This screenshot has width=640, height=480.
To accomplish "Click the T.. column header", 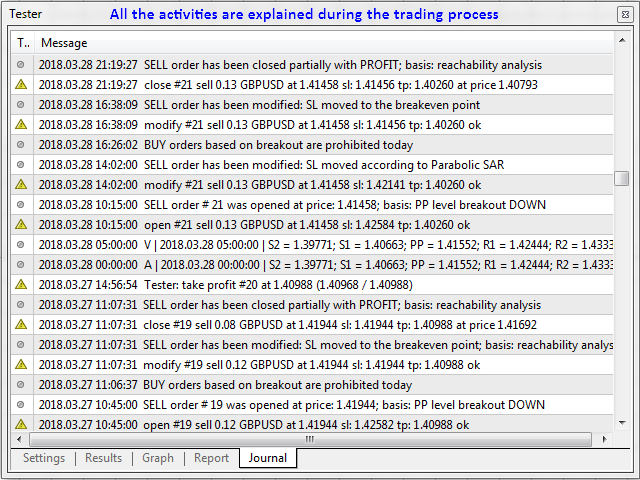I will [x=23, y=42].
